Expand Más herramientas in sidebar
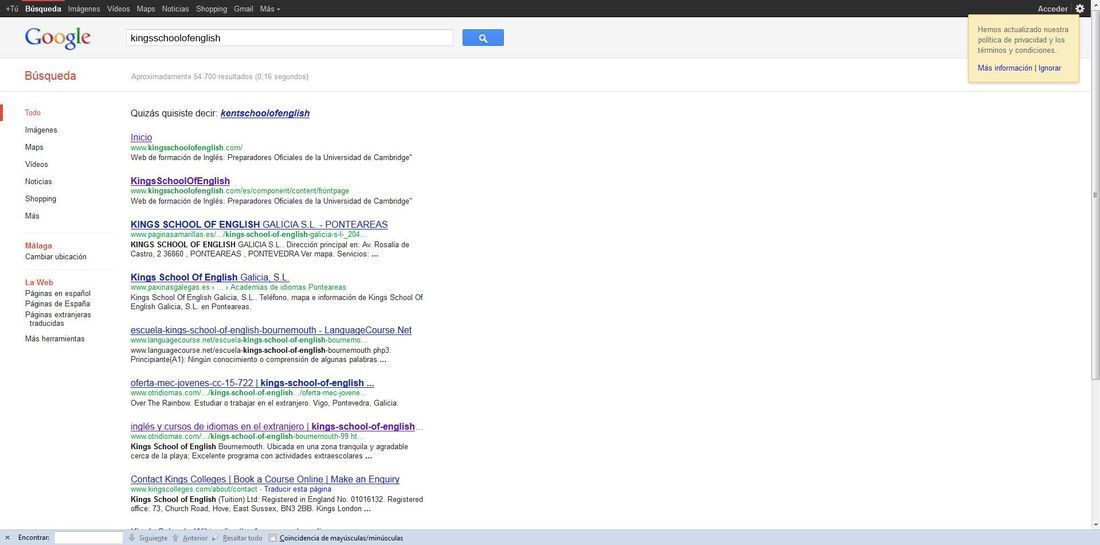Viewport: 1100px width, 545px height. pyautogui.click(x=55, y=339)
